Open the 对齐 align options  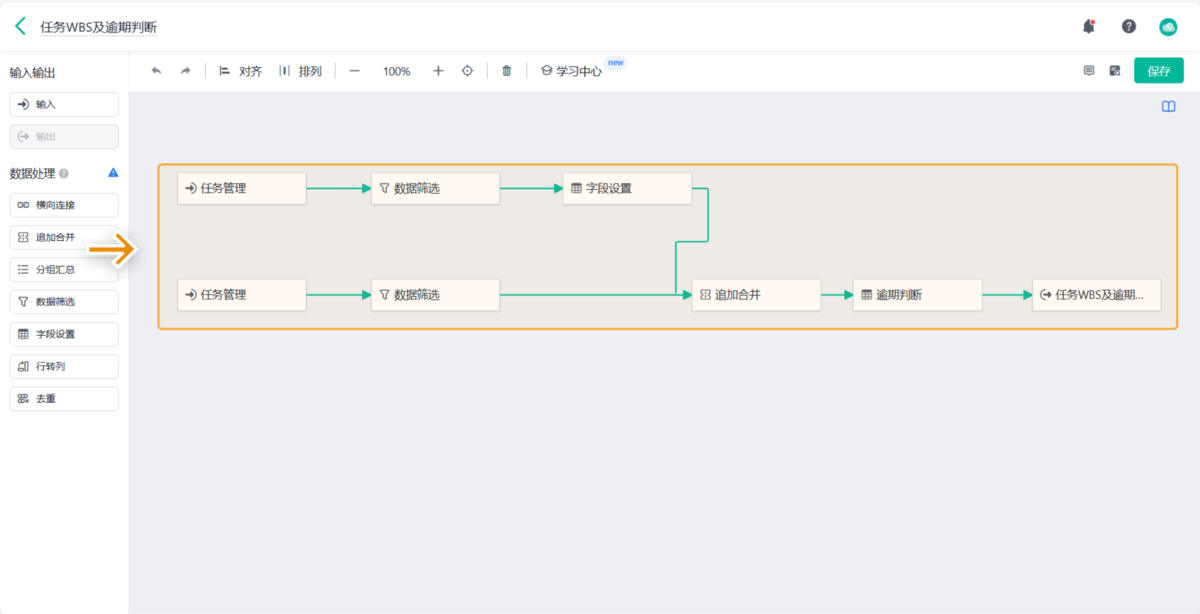[x=240, y=71]
